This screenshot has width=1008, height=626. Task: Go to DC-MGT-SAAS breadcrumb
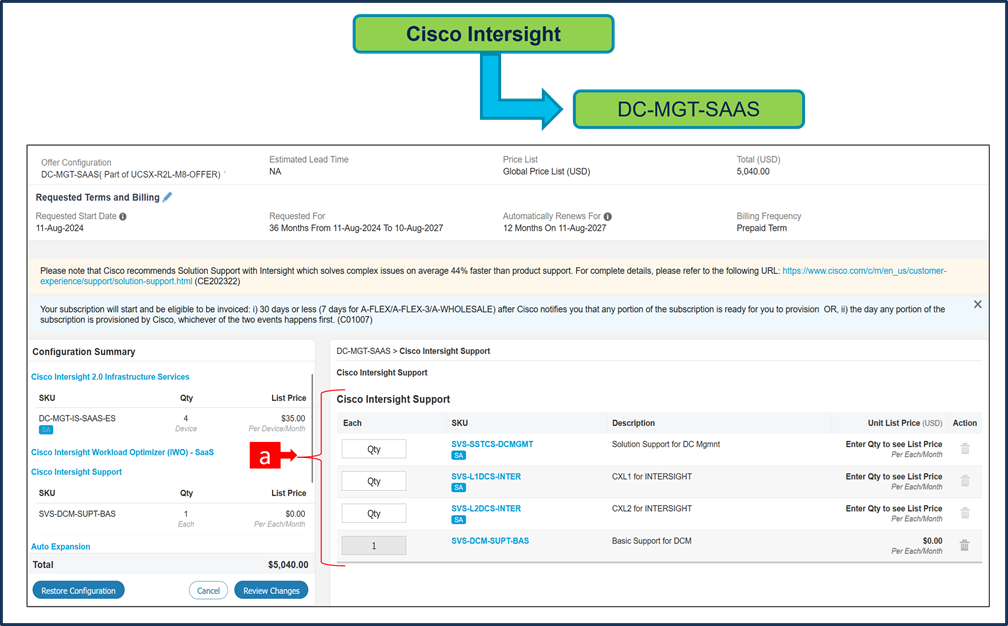pos(363,351)
